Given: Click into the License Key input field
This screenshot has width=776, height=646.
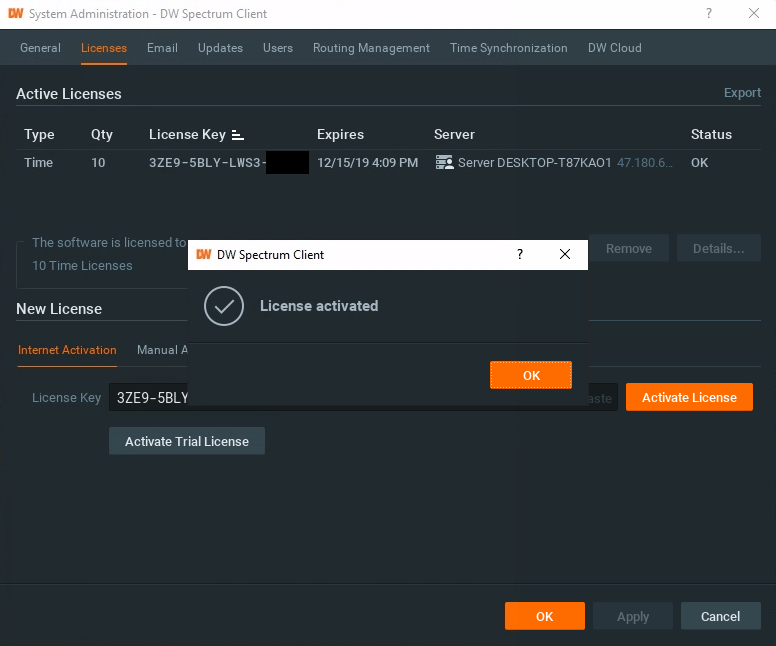Looking at the screenshot, I should tap(363, 397).
